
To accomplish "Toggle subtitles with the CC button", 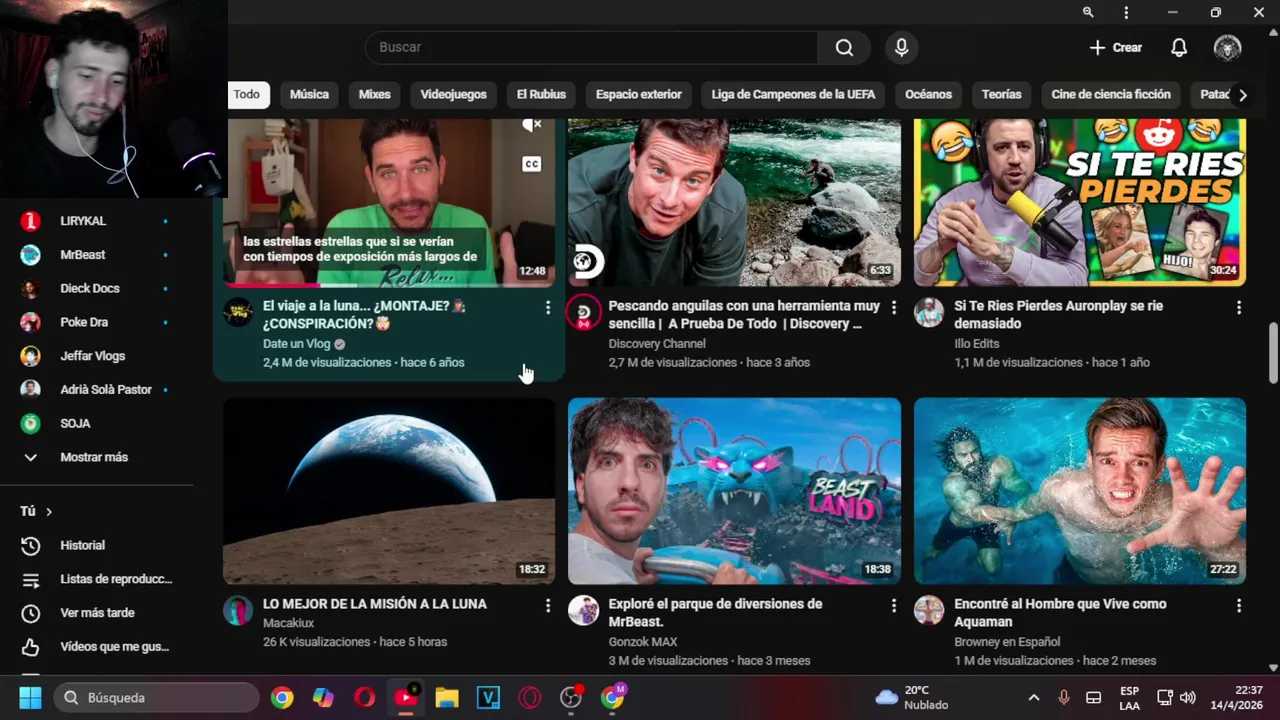I will pyautogui.click(x=532, y=164).
